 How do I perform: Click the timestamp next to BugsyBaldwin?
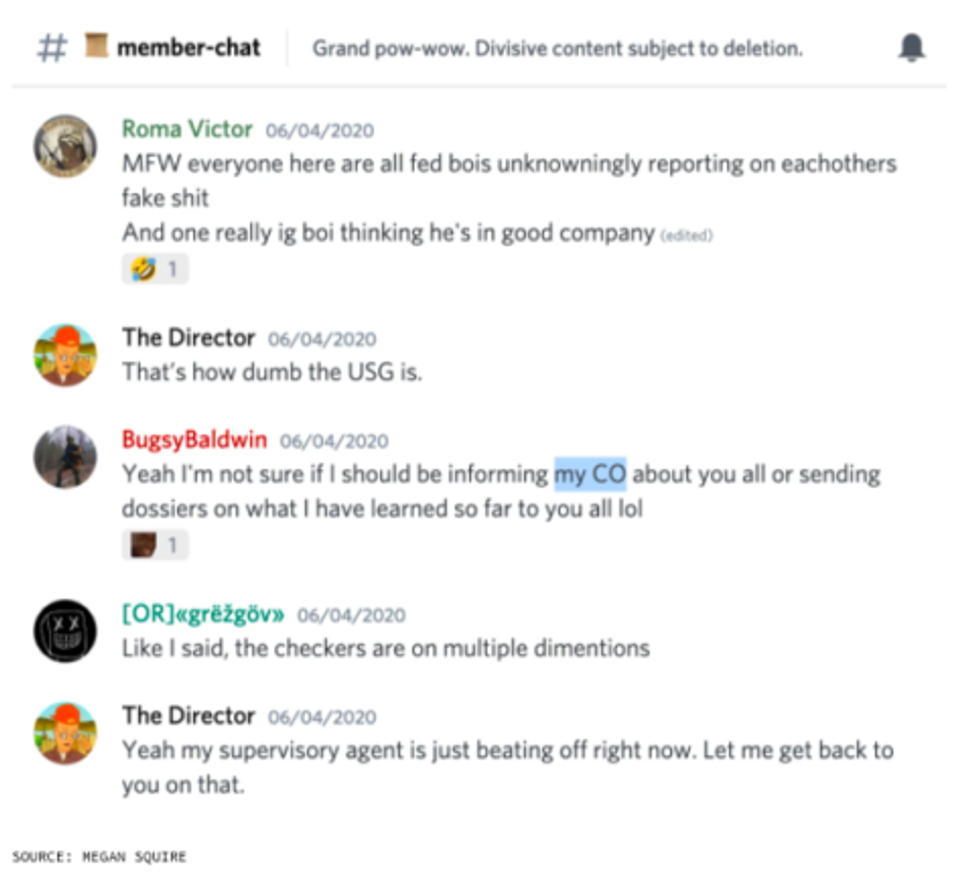click(x=334, y=441)
